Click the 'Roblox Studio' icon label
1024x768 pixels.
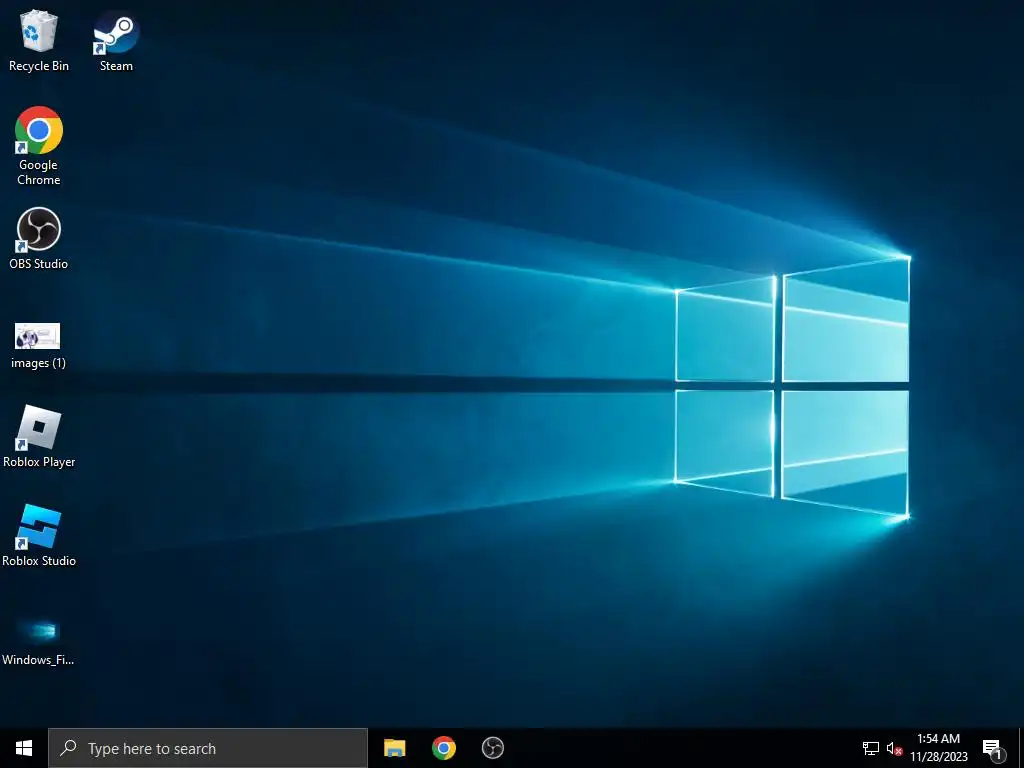(39, 561)
